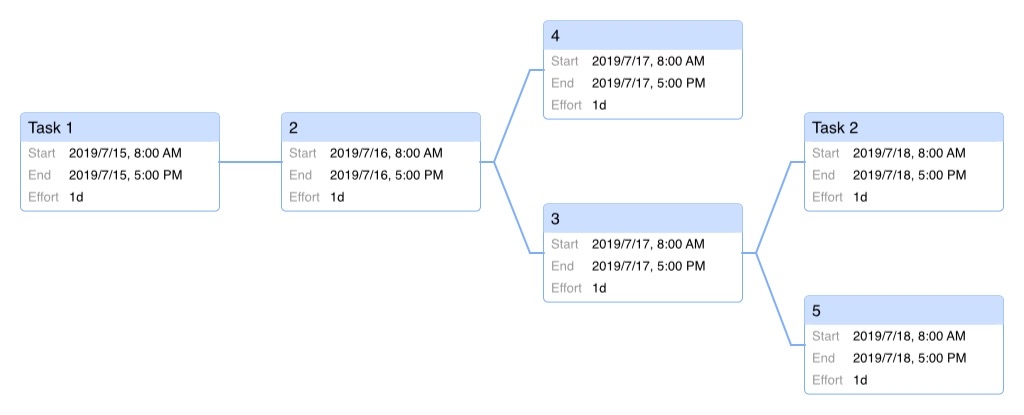Click node 2 end date 2019/7/16, 5:00 PM
Viewport: 1024px width, 415px height.
(x=387, y=175)
